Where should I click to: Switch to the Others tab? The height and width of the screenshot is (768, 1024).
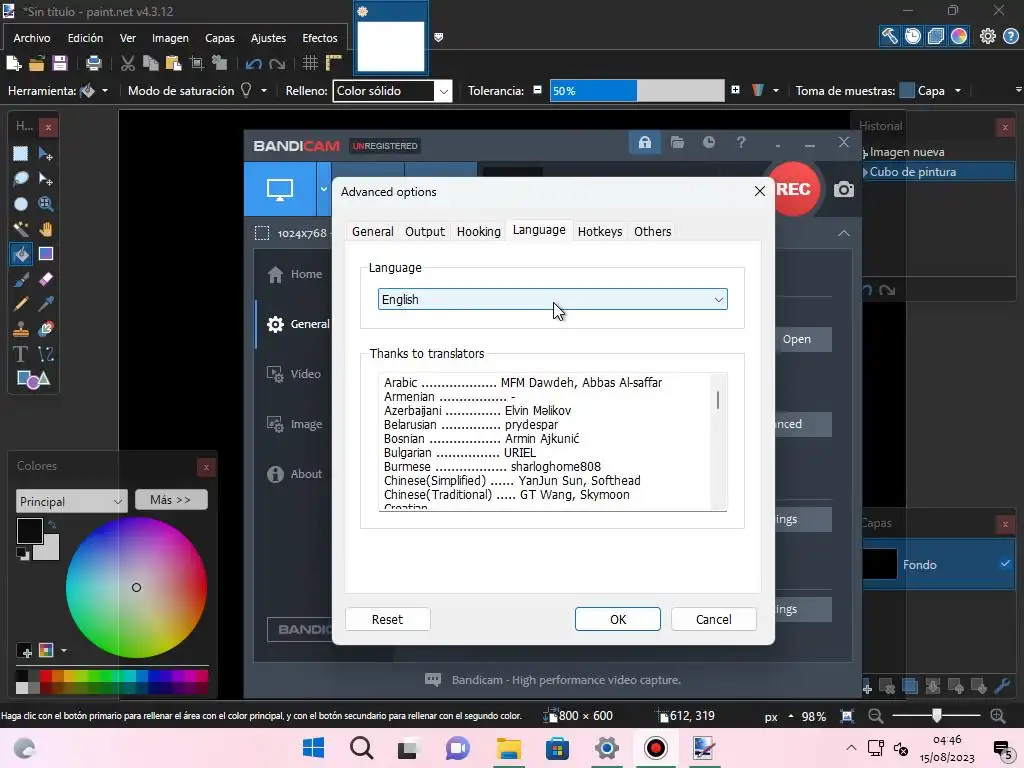point(652,231)
